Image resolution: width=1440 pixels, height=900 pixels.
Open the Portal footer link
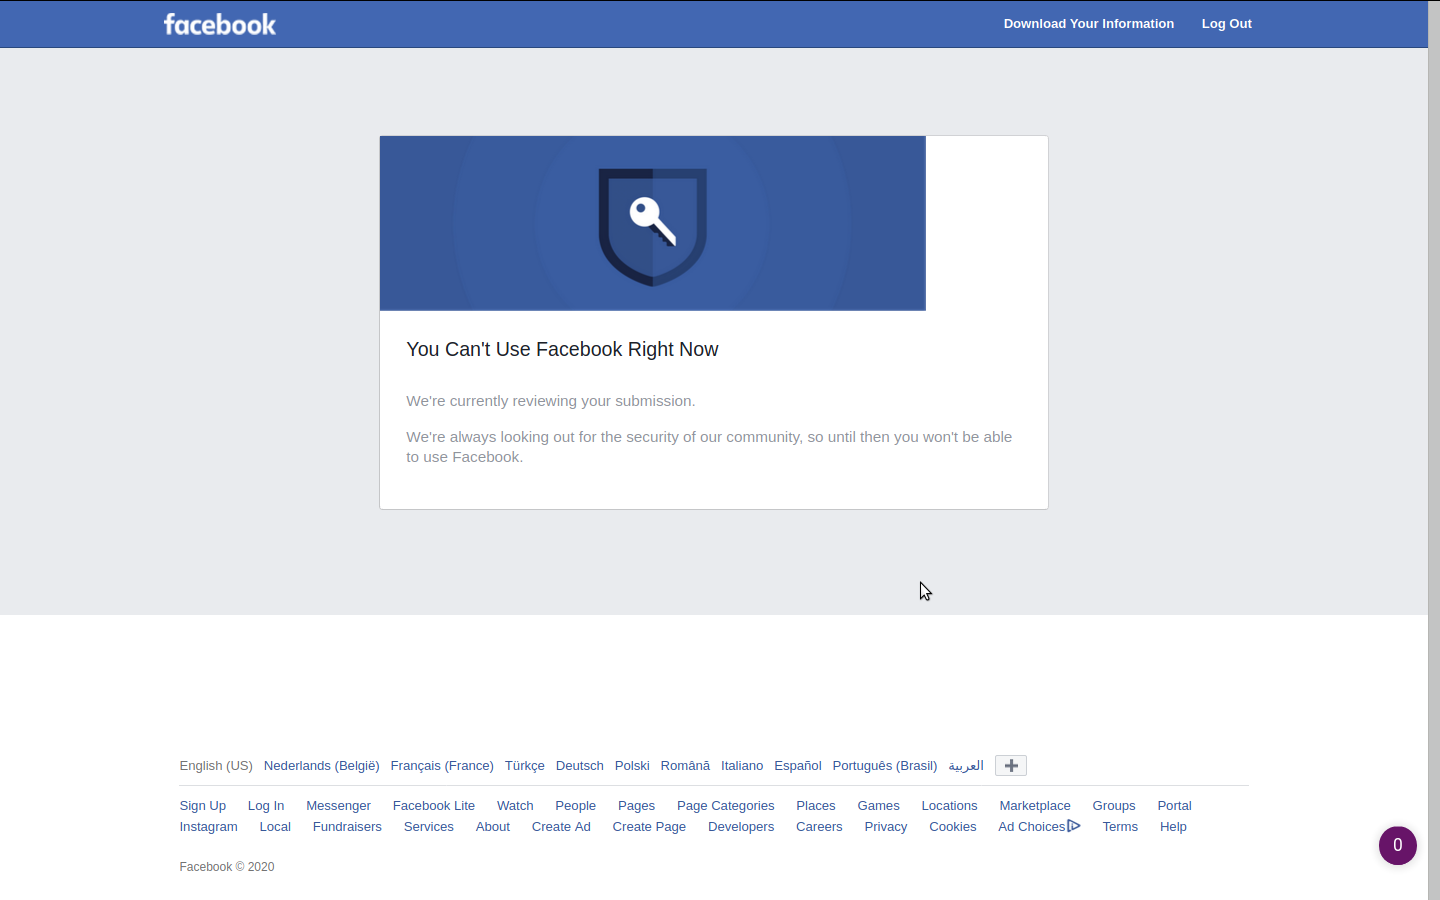pyautogui.click(x=1175, y=806)
